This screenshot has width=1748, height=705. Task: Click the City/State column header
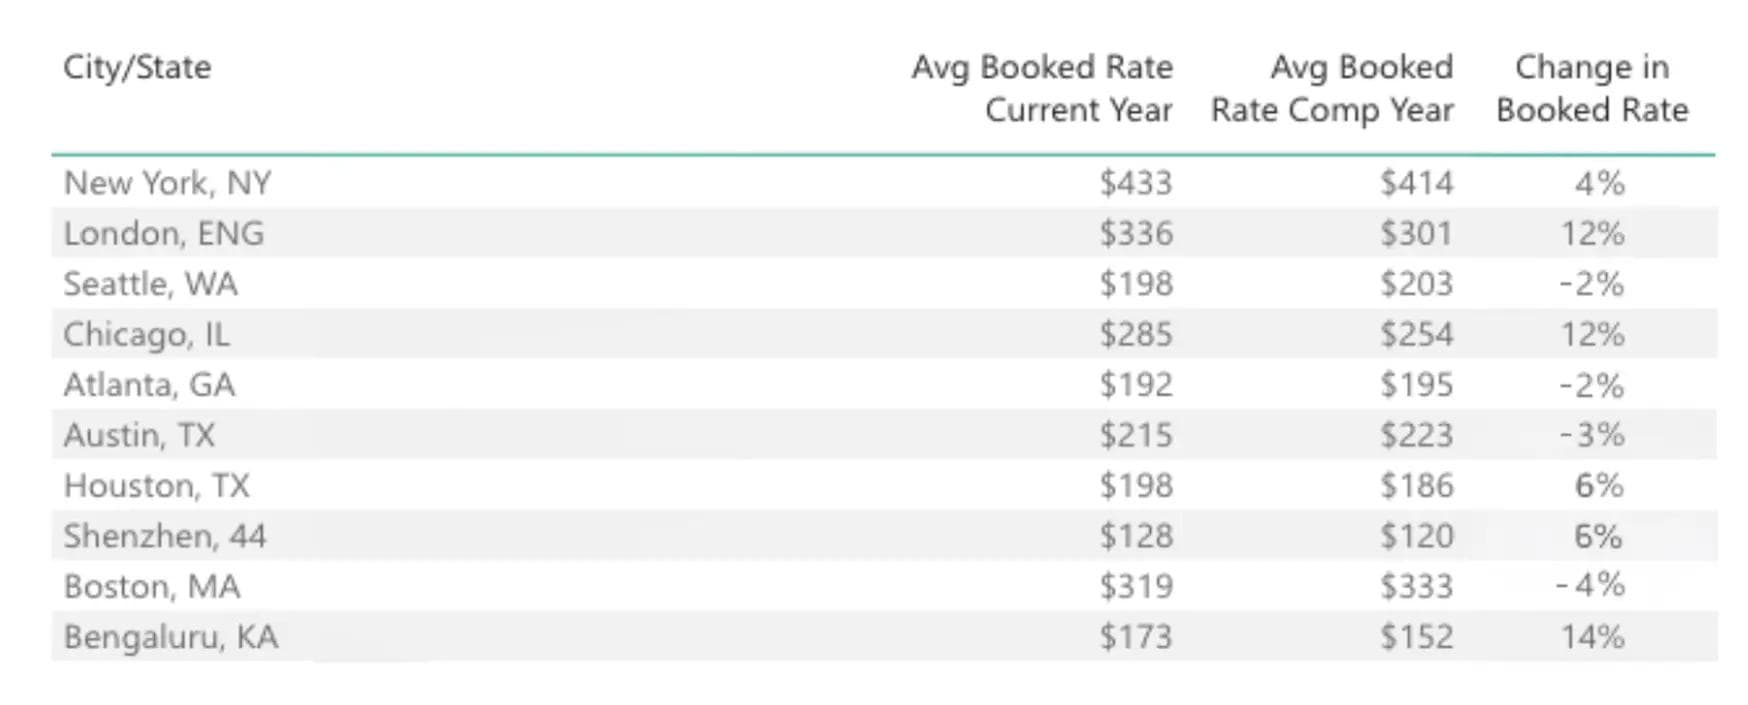click(x=137, y=67)
